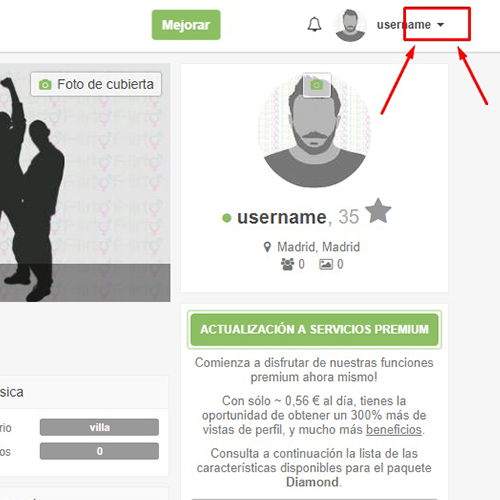Open the username account menu in header
500x500 pixels.
click(x=410, y=25)
